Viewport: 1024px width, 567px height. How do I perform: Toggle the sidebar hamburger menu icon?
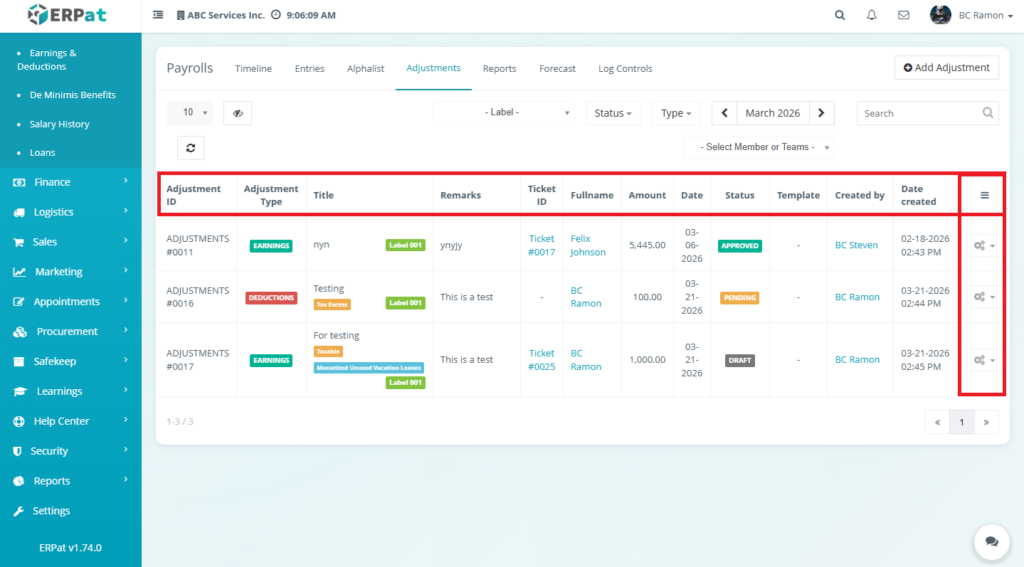pyautogui.click(x=158, y=15)
